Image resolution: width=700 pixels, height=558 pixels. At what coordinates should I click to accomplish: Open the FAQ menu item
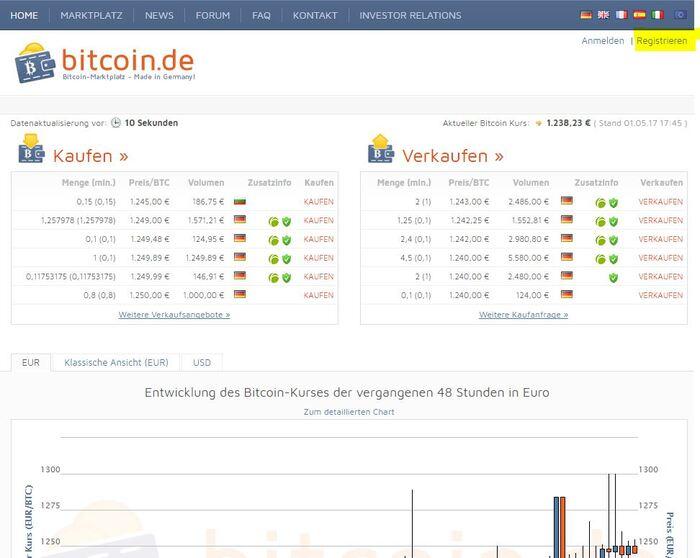[261, 15]
